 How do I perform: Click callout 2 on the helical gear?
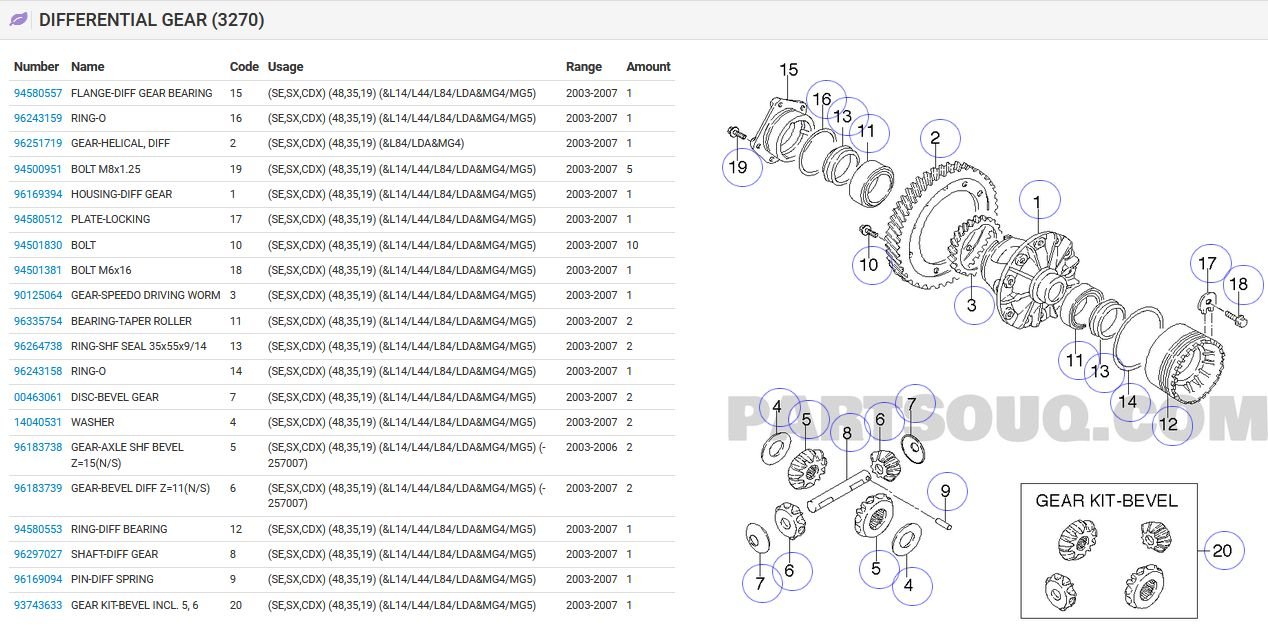coord(934,139)
